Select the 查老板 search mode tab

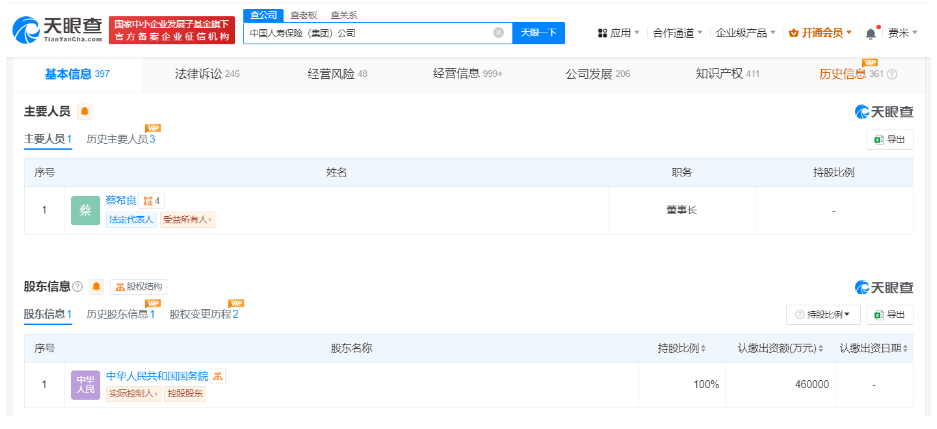(x=304, y=16)
